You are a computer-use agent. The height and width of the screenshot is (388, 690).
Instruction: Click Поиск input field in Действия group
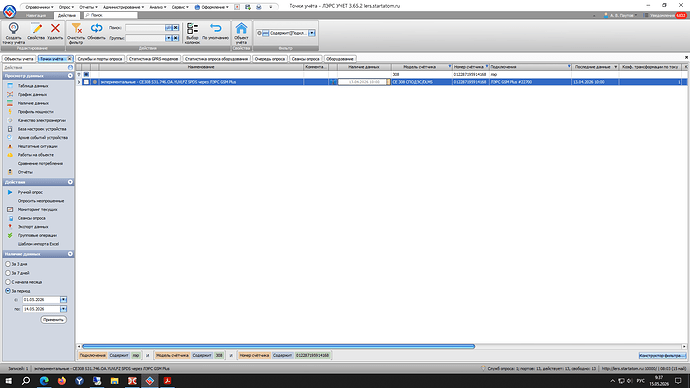[x=145, y=28]
